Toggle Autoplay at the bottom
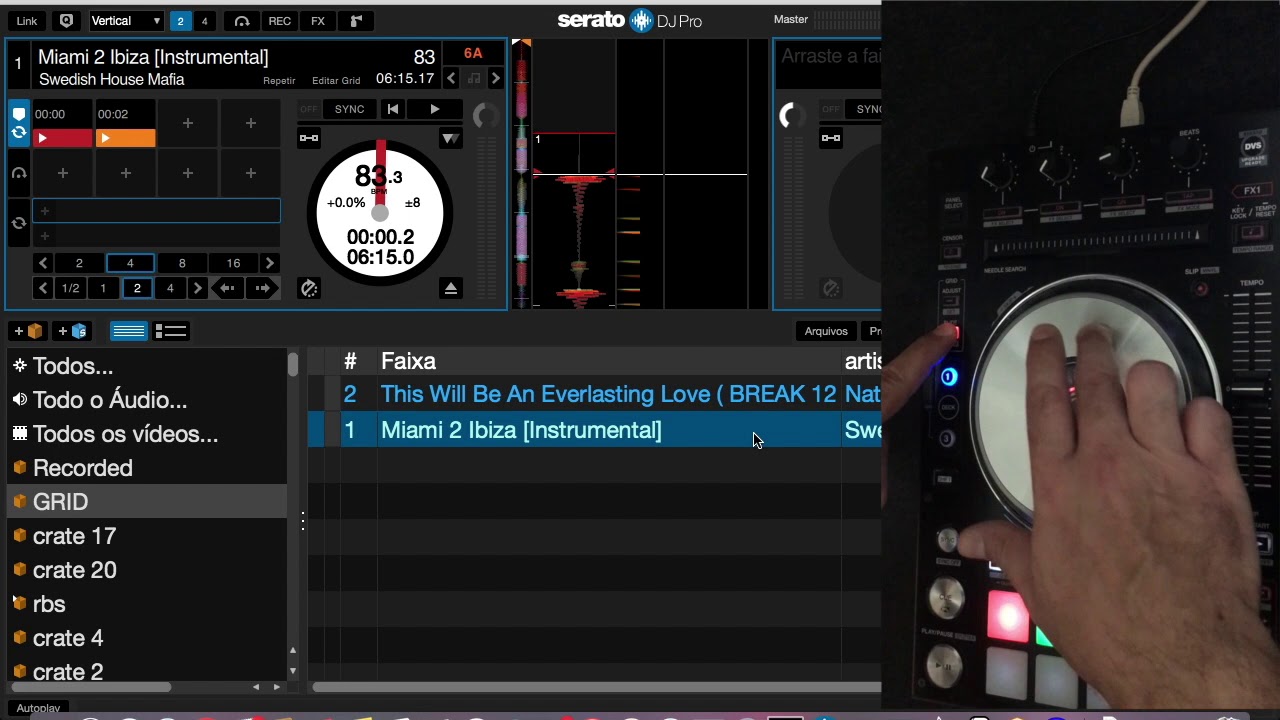The height and width of the screenshot is (720, 1280). [x=38, y=708]
